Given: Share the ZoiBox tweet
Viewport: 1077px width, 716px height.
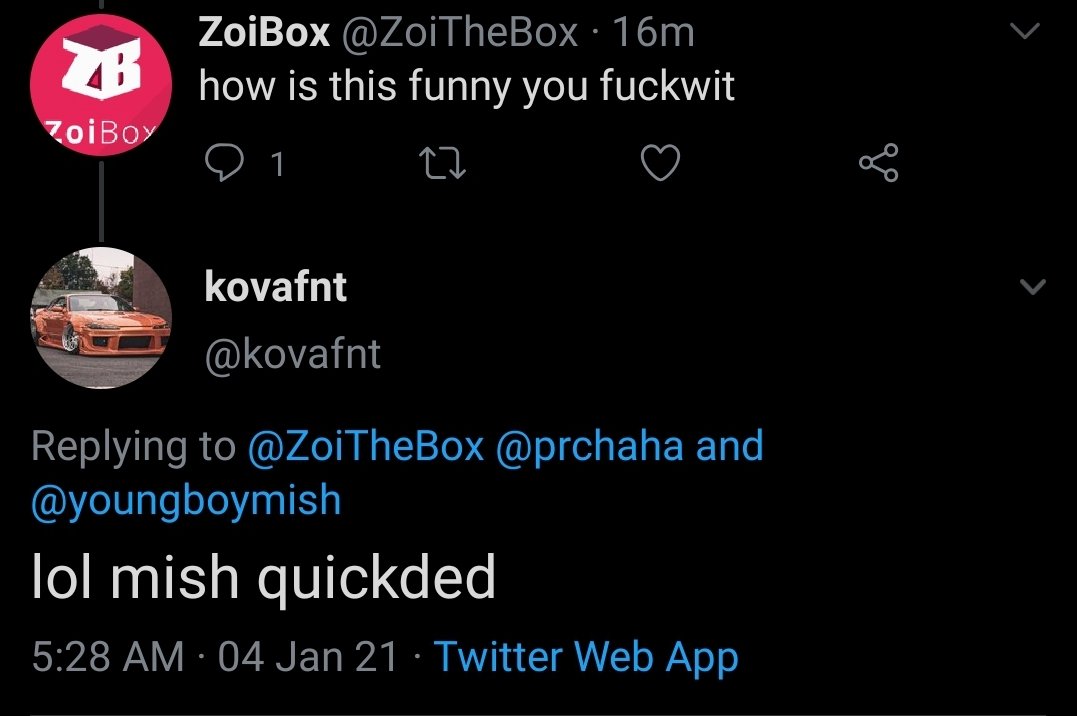Looking at the screenshot, I should [x=878, y=164].
